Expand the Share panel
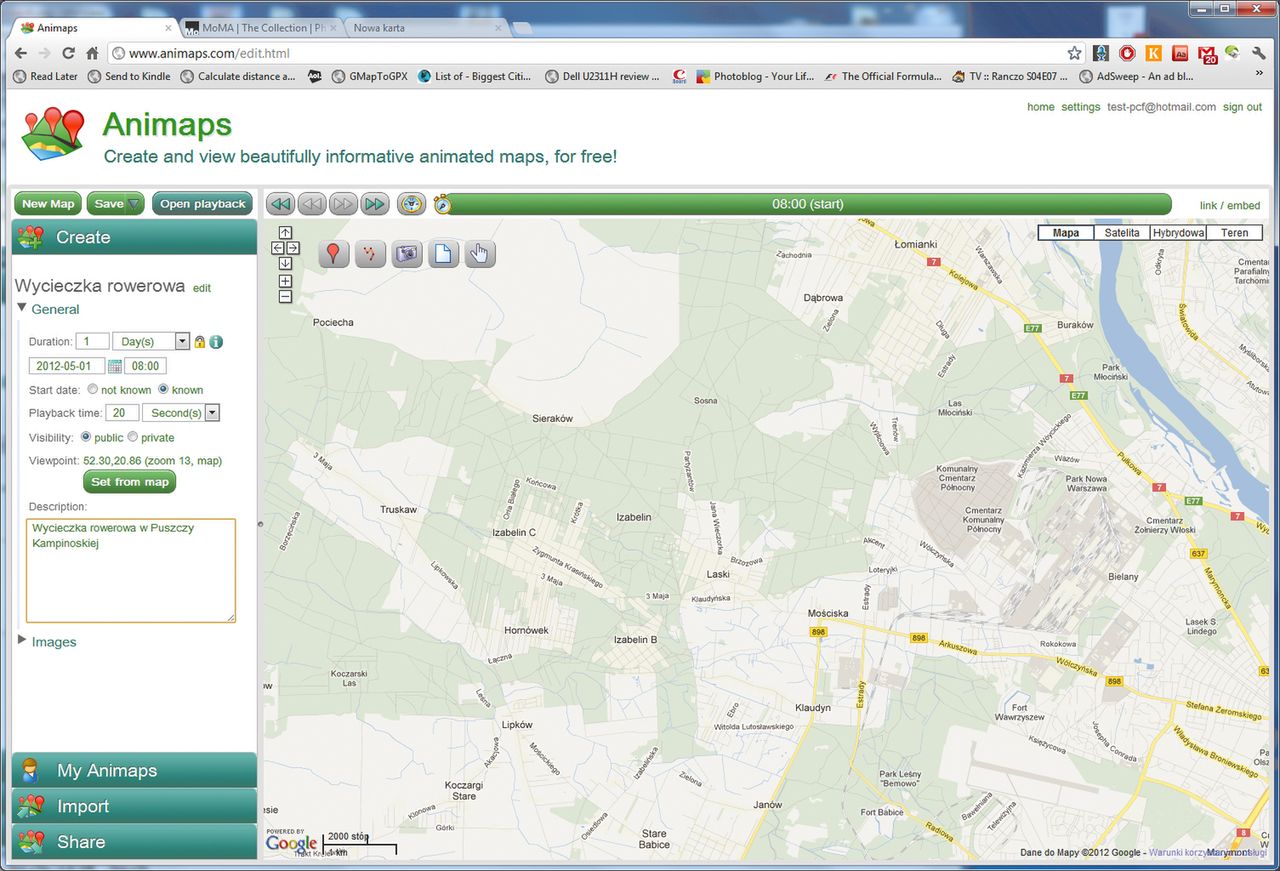1280x871 pixels. tap(134, 842)
